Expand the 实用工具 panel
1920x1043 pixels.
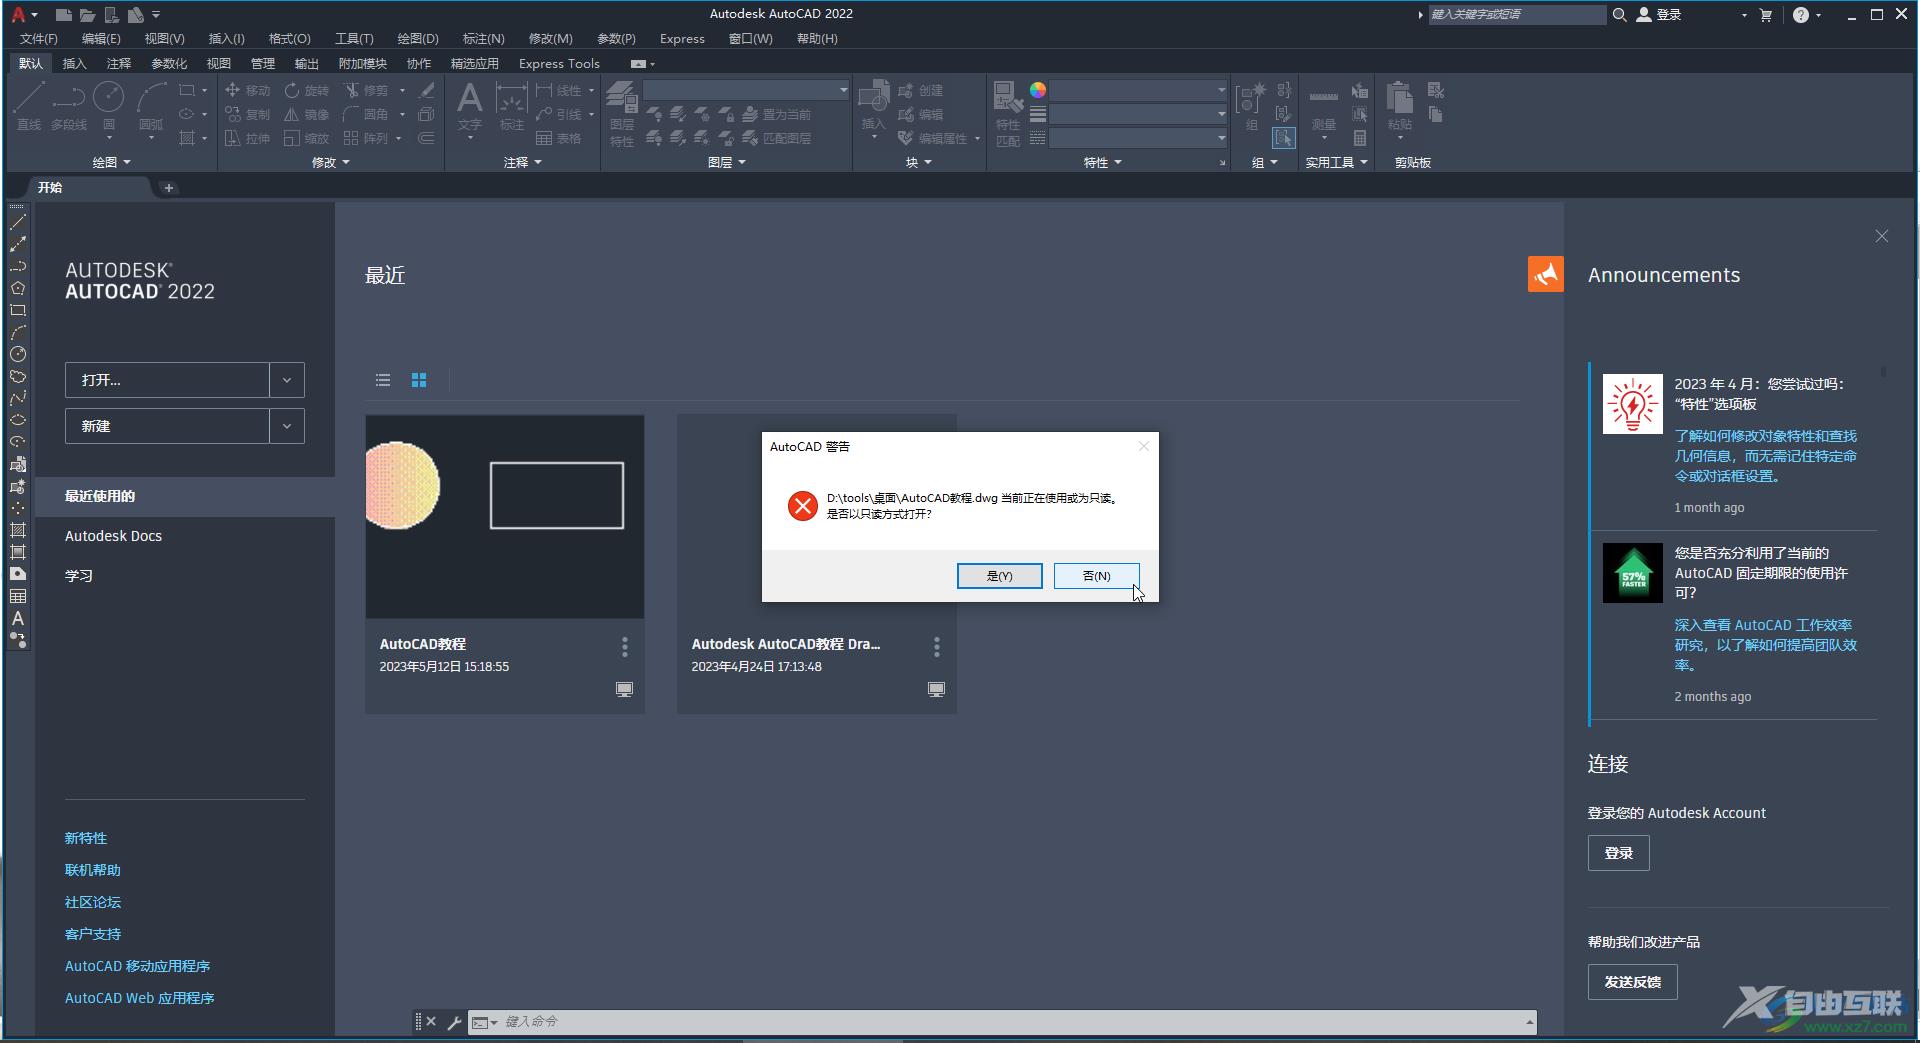(1336, 162)
